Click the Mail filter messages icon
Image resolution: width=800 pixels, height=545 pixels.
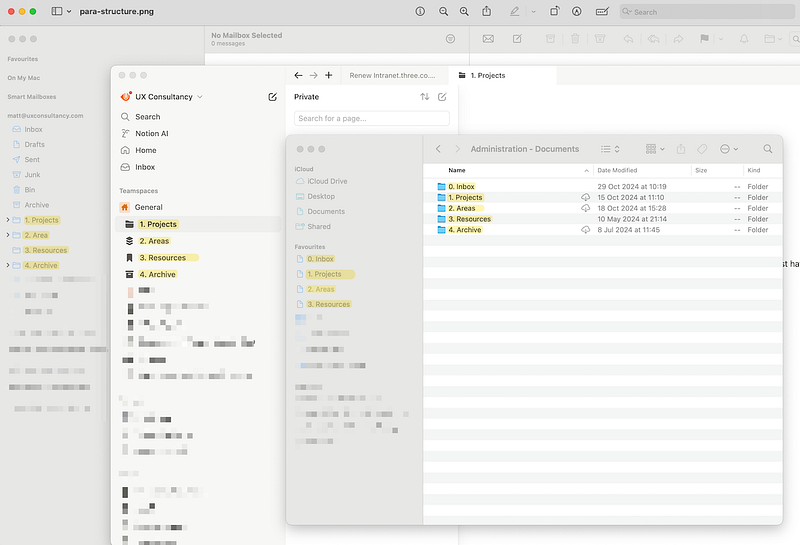click(450, 39)
